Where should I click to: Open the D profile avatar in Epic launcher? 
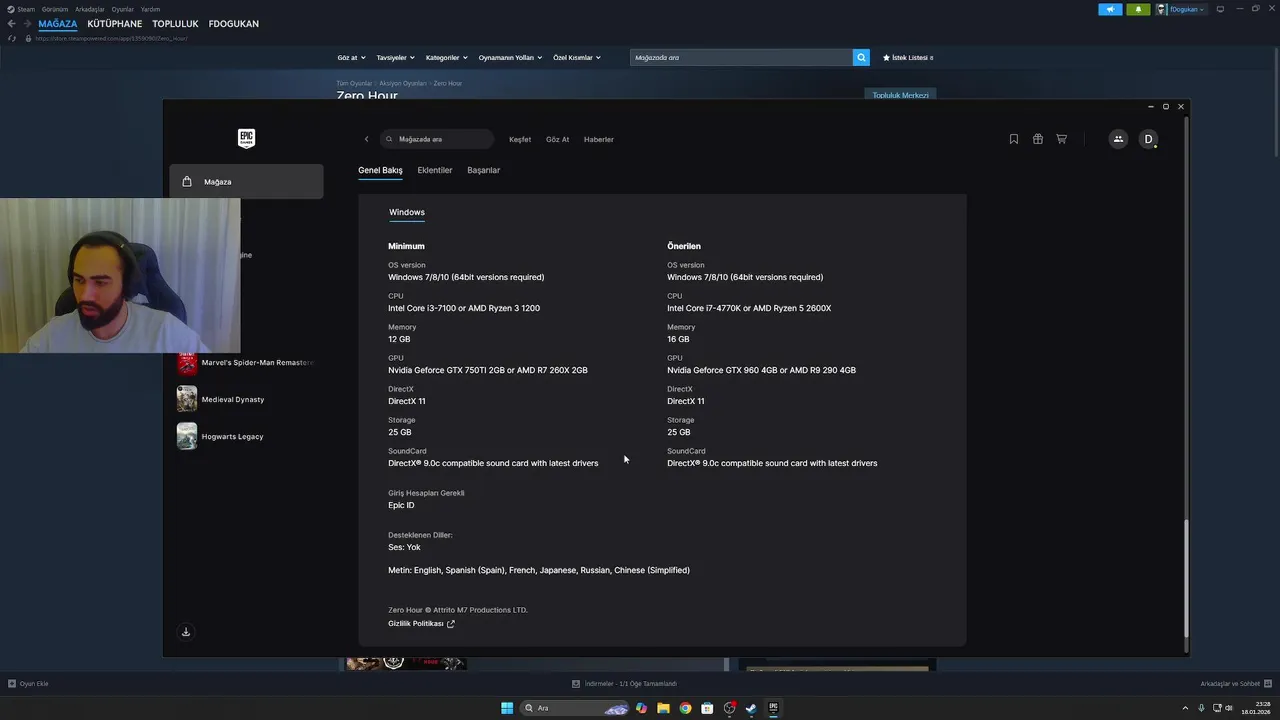coord(1148,139)
